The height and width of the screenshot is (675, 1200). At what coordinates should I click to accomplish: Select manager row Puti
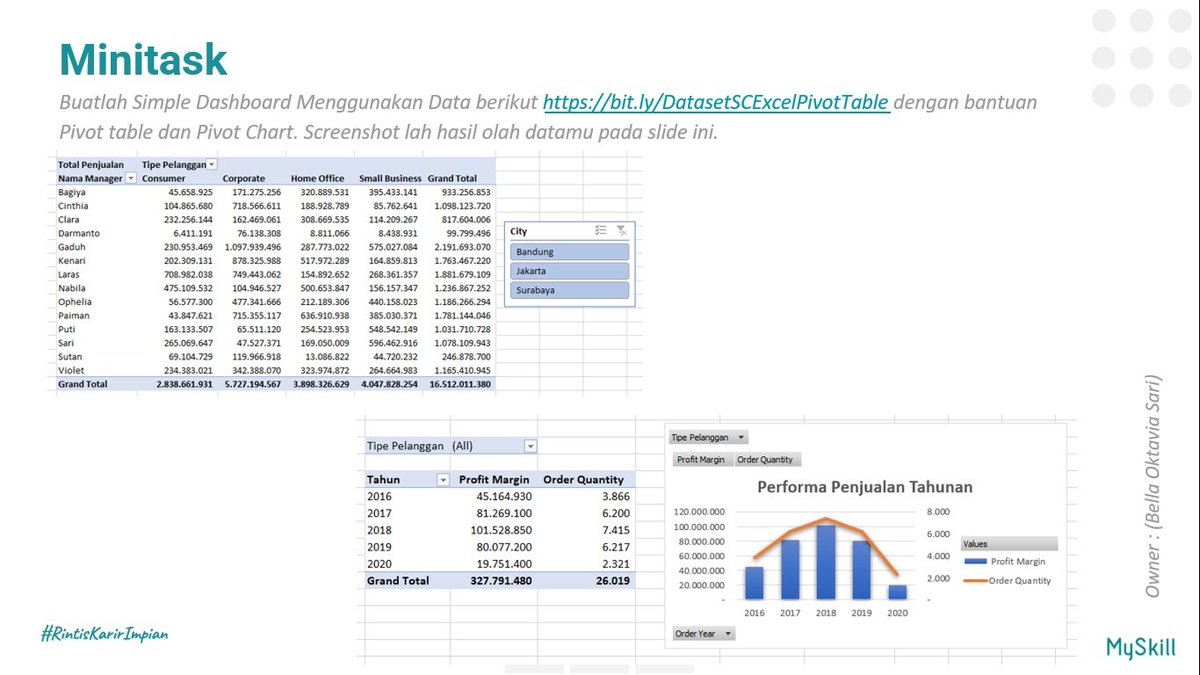(x=275, y=329)
